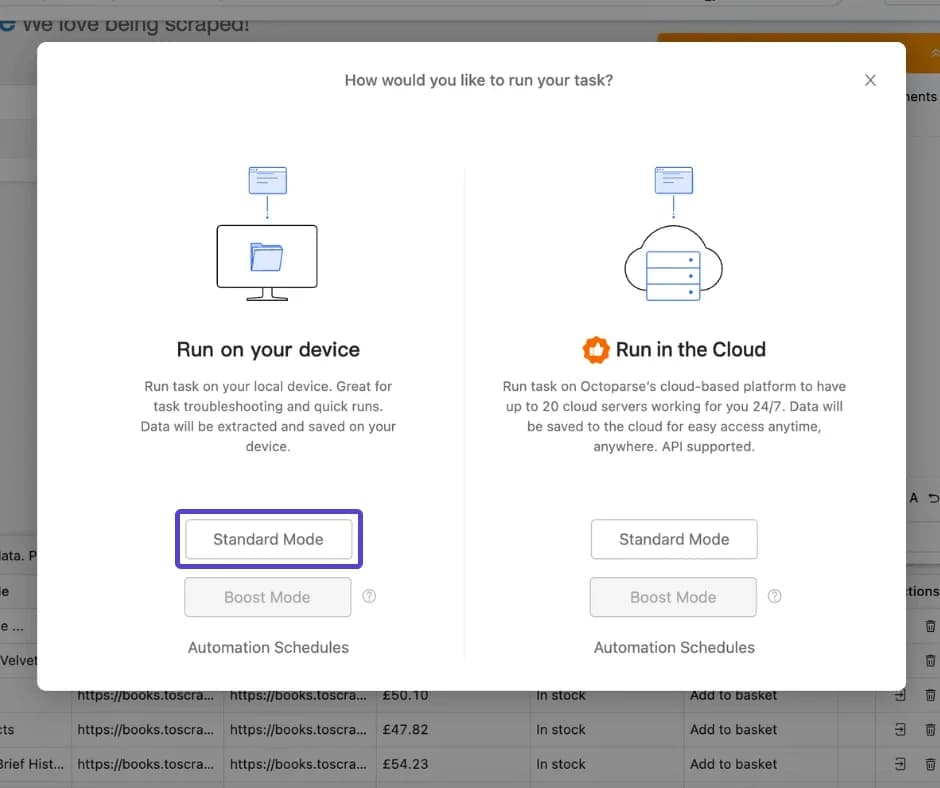940x788 pixels.
Task: Click the undo arrow icon behind dialog
Action: coord(933,498)
